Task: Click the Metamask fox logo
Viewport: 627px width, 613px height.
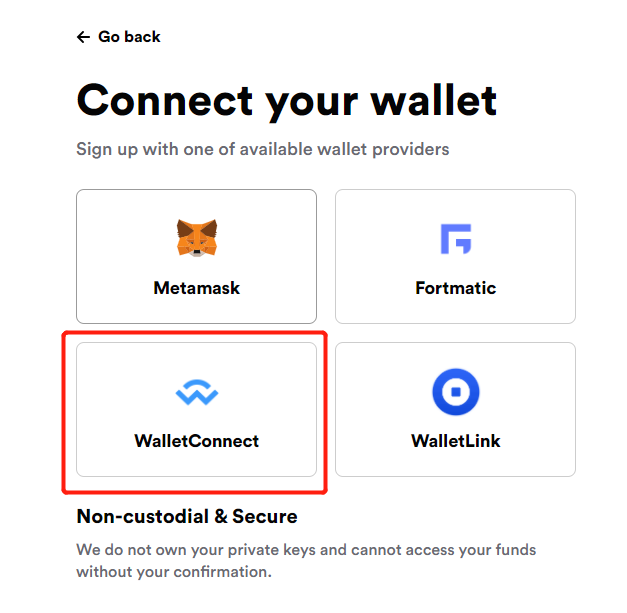Action: (x=196, y=238)
